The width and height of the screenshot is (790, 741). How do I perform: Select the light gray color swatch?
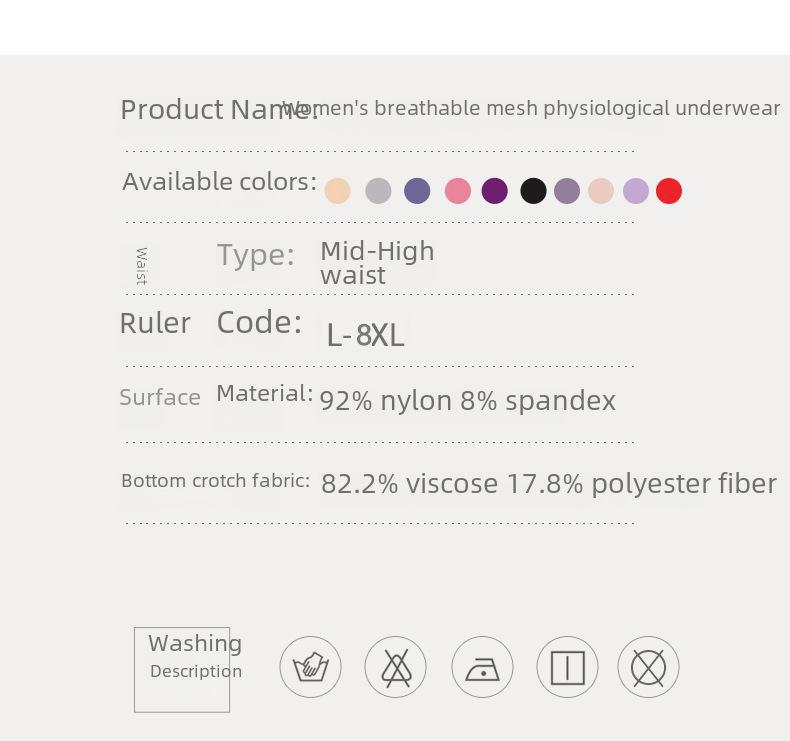(378, 191)
